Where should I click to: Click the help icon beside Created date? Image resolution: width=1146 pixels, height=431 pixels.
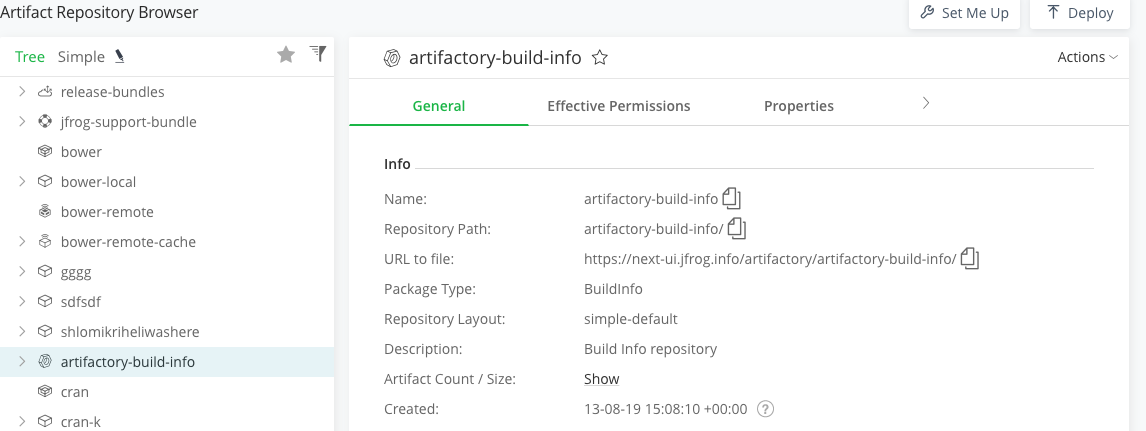tap(765, 409)
